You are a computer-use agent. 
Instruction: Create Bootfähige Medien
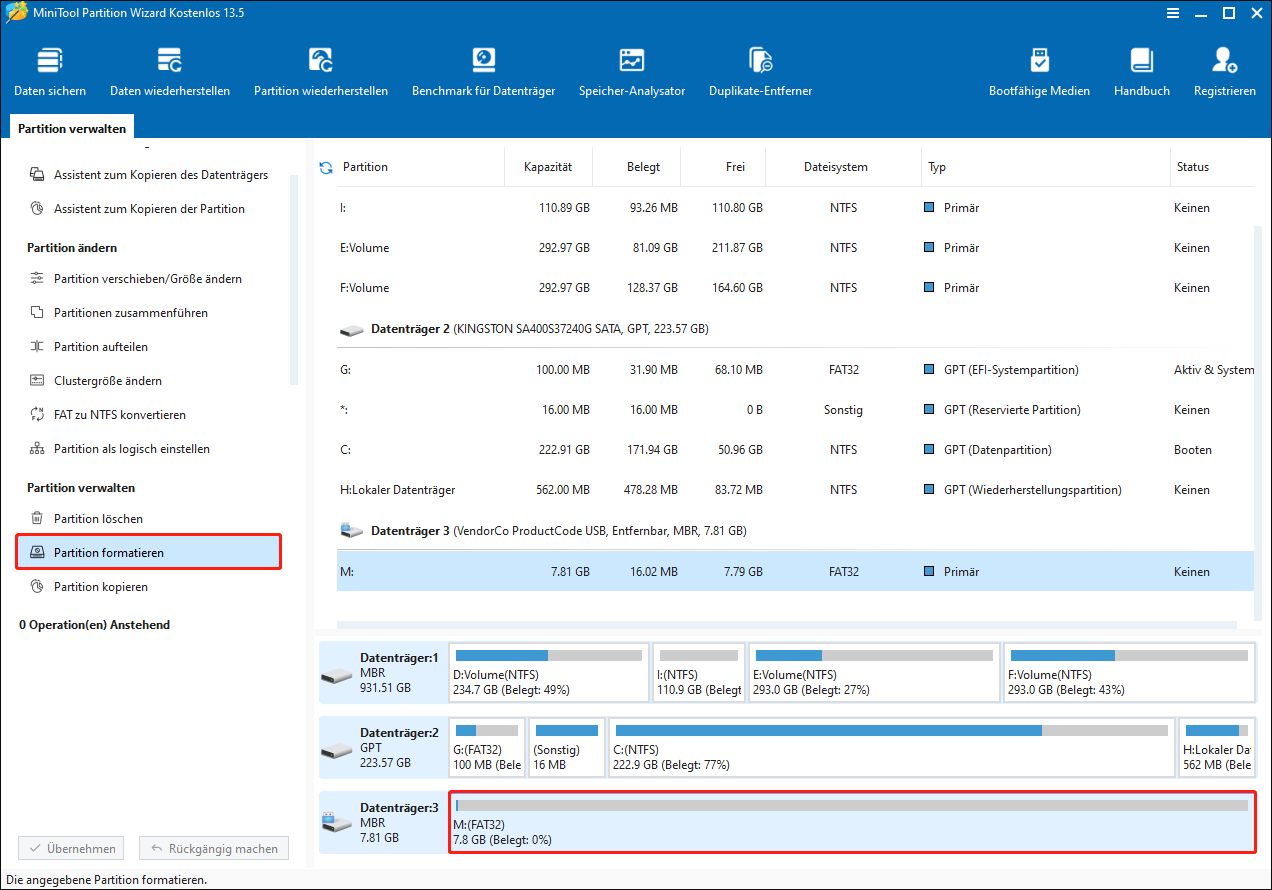tap(1039, 70)
